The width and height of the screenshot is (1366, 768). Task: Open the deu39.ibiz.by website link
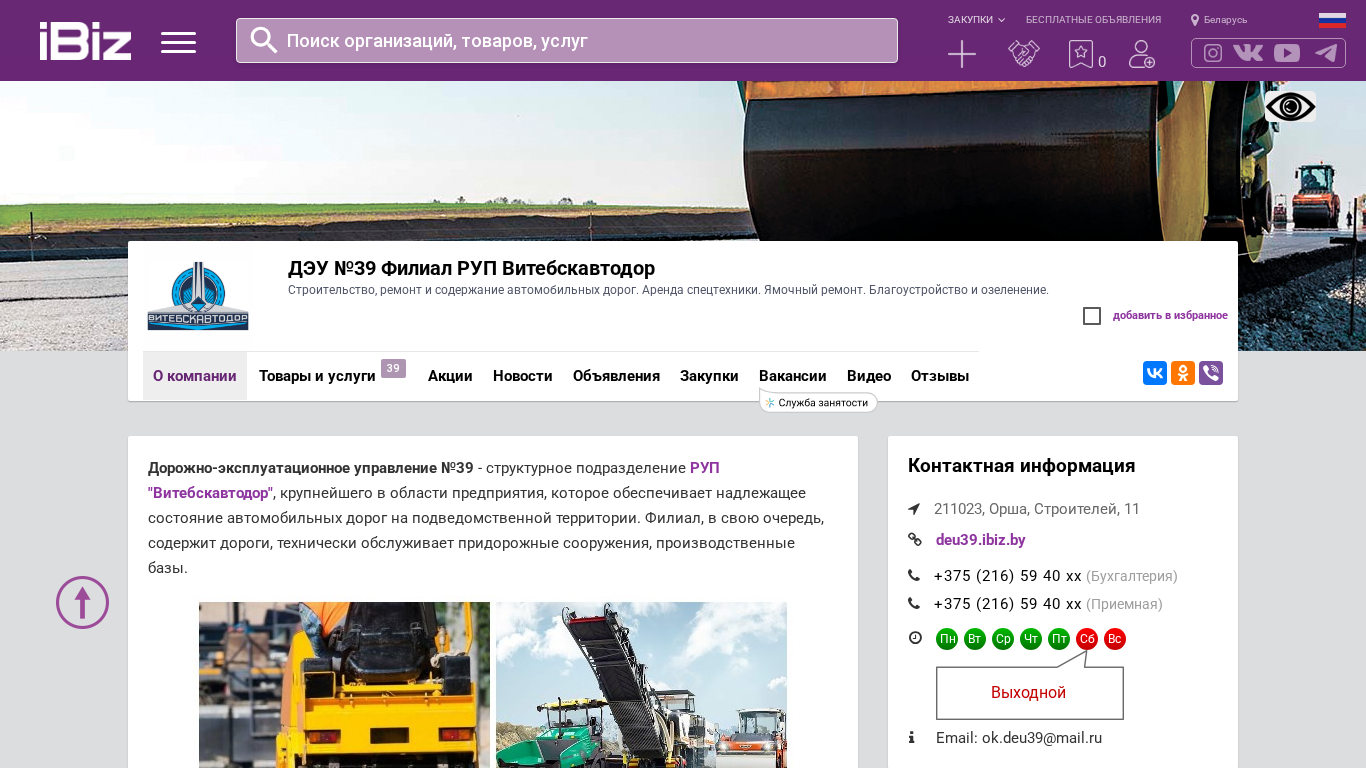[981, 540]
